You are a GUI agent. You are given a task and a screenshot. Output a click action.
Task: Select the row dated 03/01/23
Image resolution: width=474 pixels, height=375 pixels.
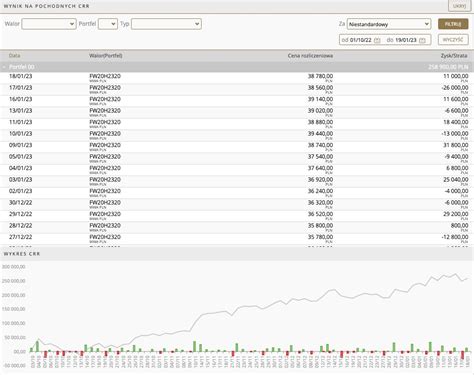coord(237,181)
